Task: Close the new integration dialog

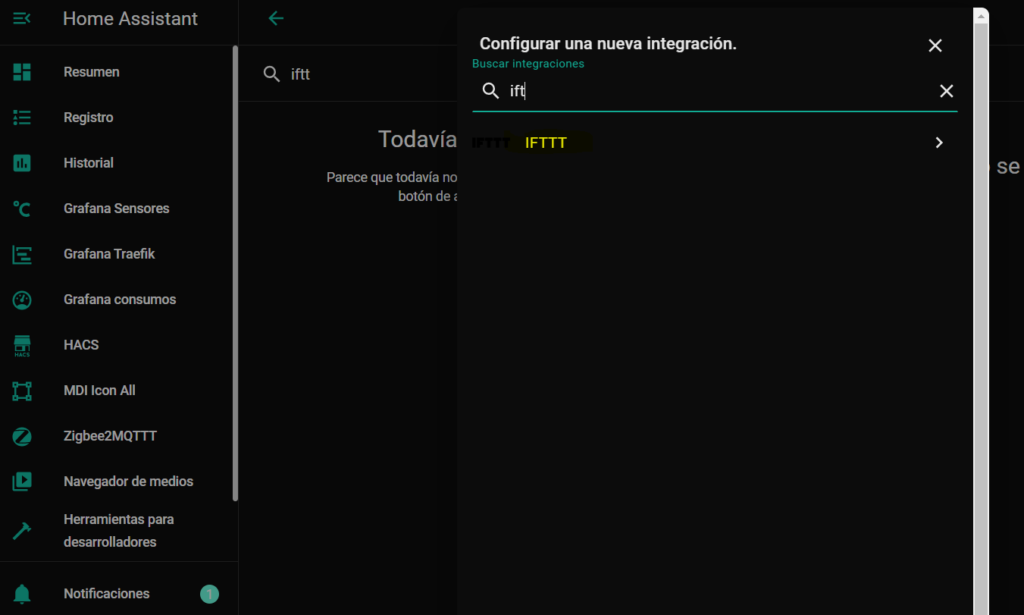Action: 935,45
